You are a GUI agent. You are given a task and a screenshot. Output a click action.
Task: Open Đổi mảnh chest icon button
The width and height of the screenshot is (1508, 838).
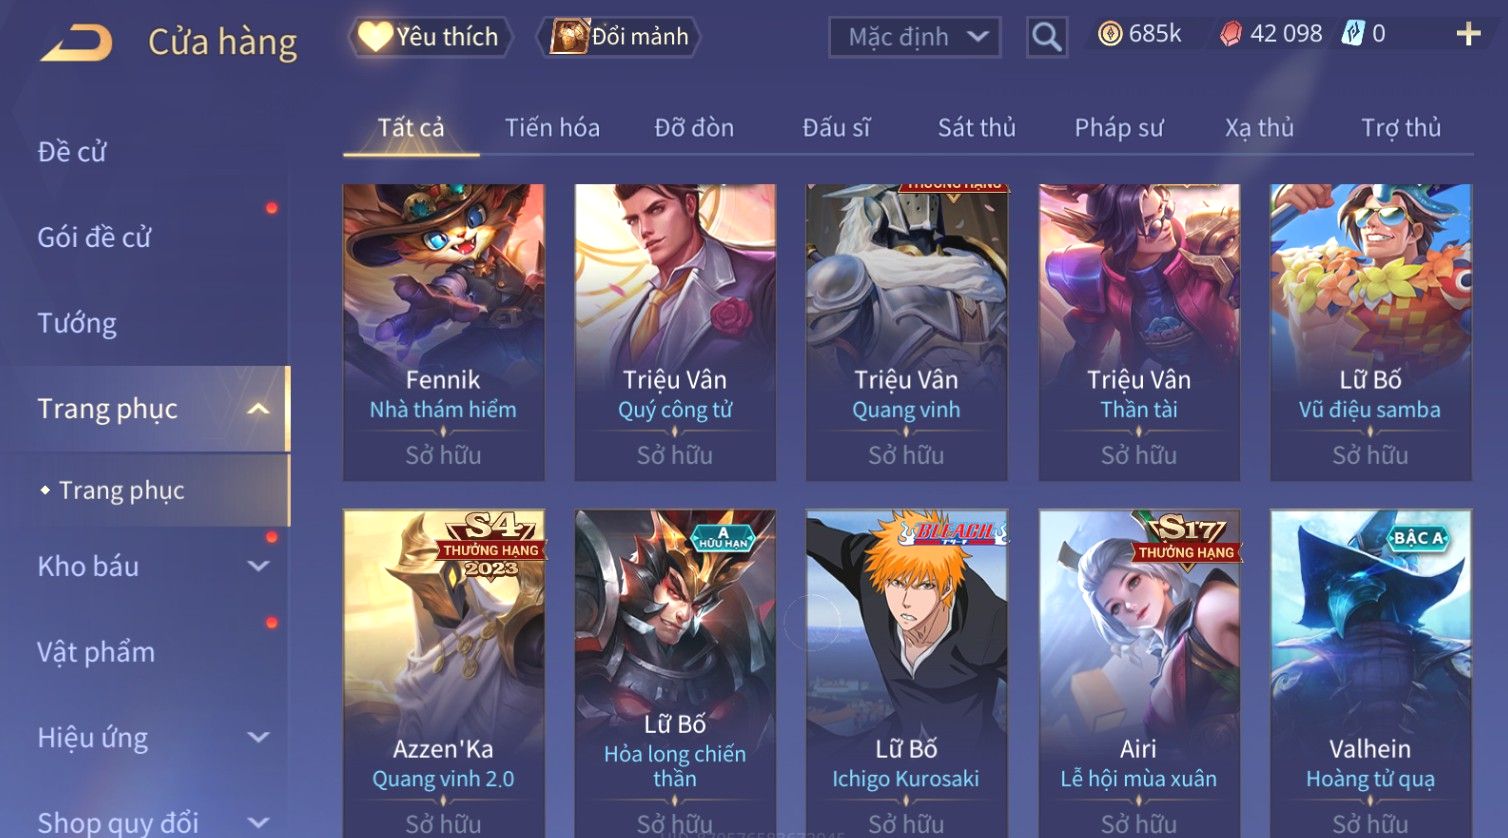[618, 37]
